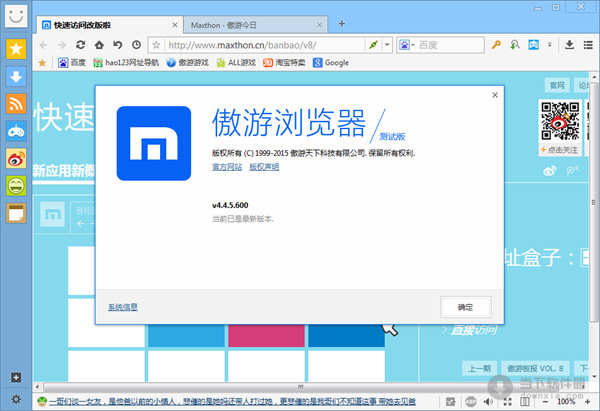Close the 快速访问改版啦 tab

pos(174,25)
